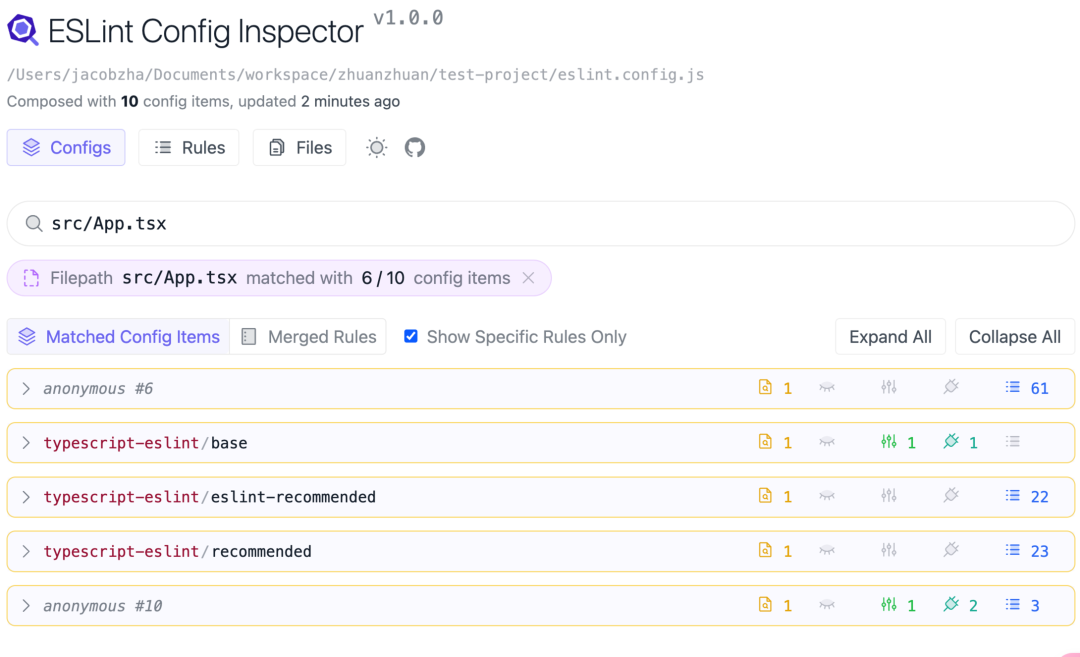Uncheck Show Specific Rules Only checkbox
1080x657 pixels.
click(411, 336)
